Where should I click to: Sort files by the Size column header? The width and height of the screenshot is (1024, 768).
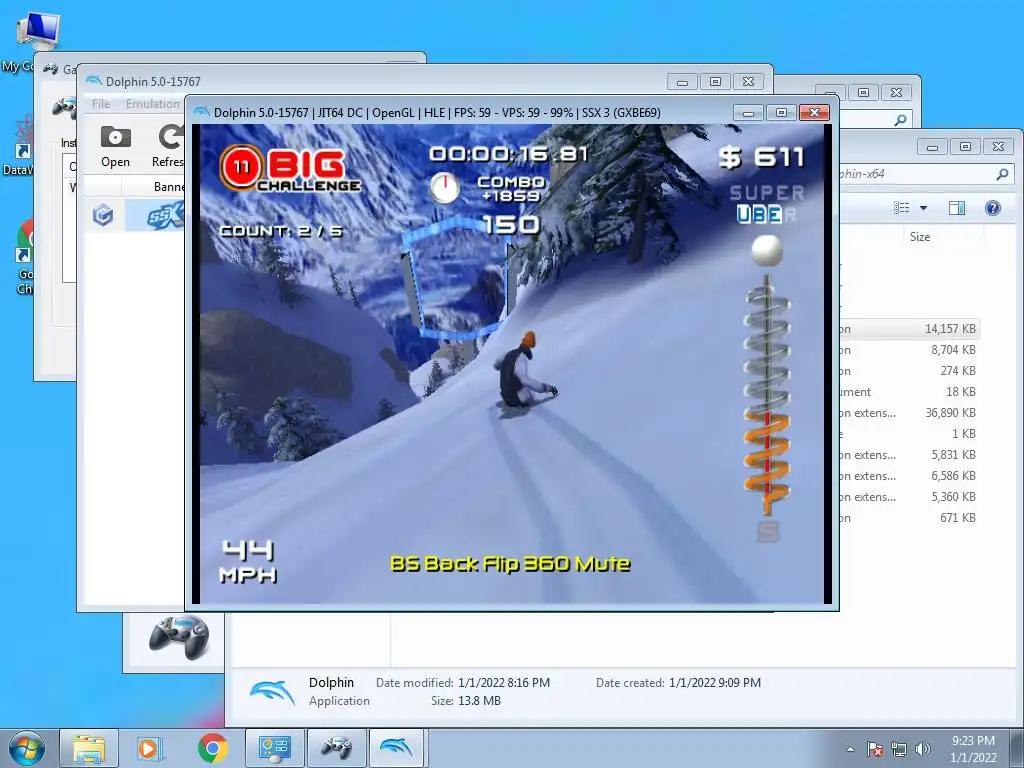(920, 237)
